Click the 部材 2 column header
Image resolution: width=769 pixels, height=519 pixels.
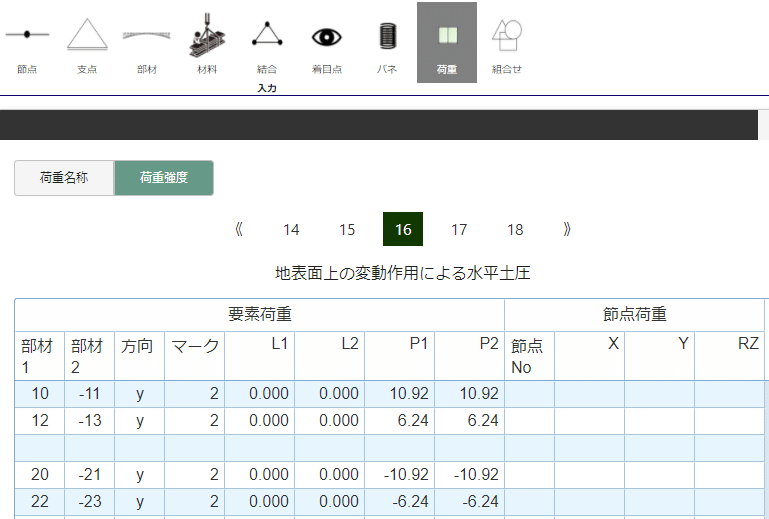pos(90,356)
